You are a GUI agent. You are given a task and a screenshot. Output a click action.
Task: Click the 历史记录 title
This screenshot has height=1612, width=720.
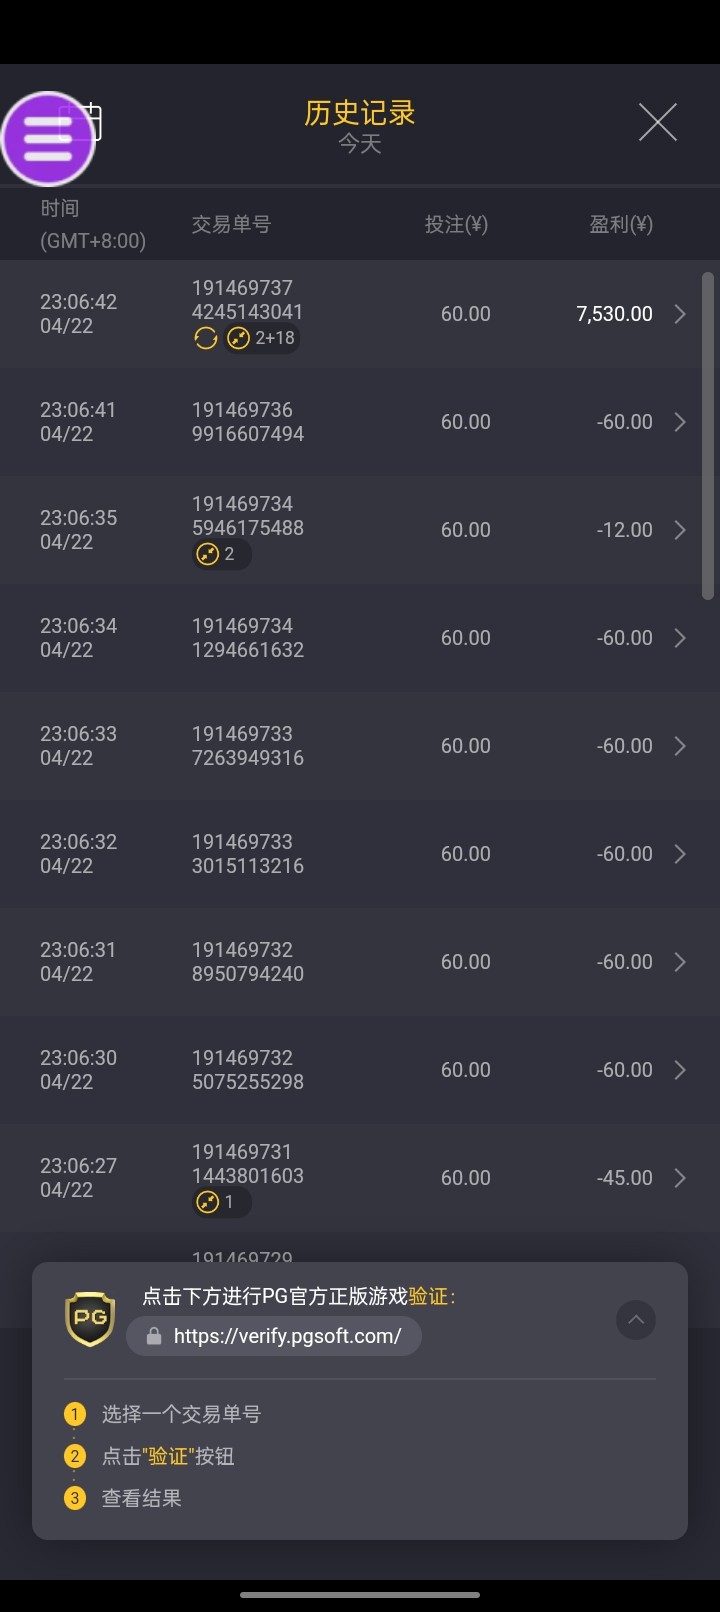(359, 113)
